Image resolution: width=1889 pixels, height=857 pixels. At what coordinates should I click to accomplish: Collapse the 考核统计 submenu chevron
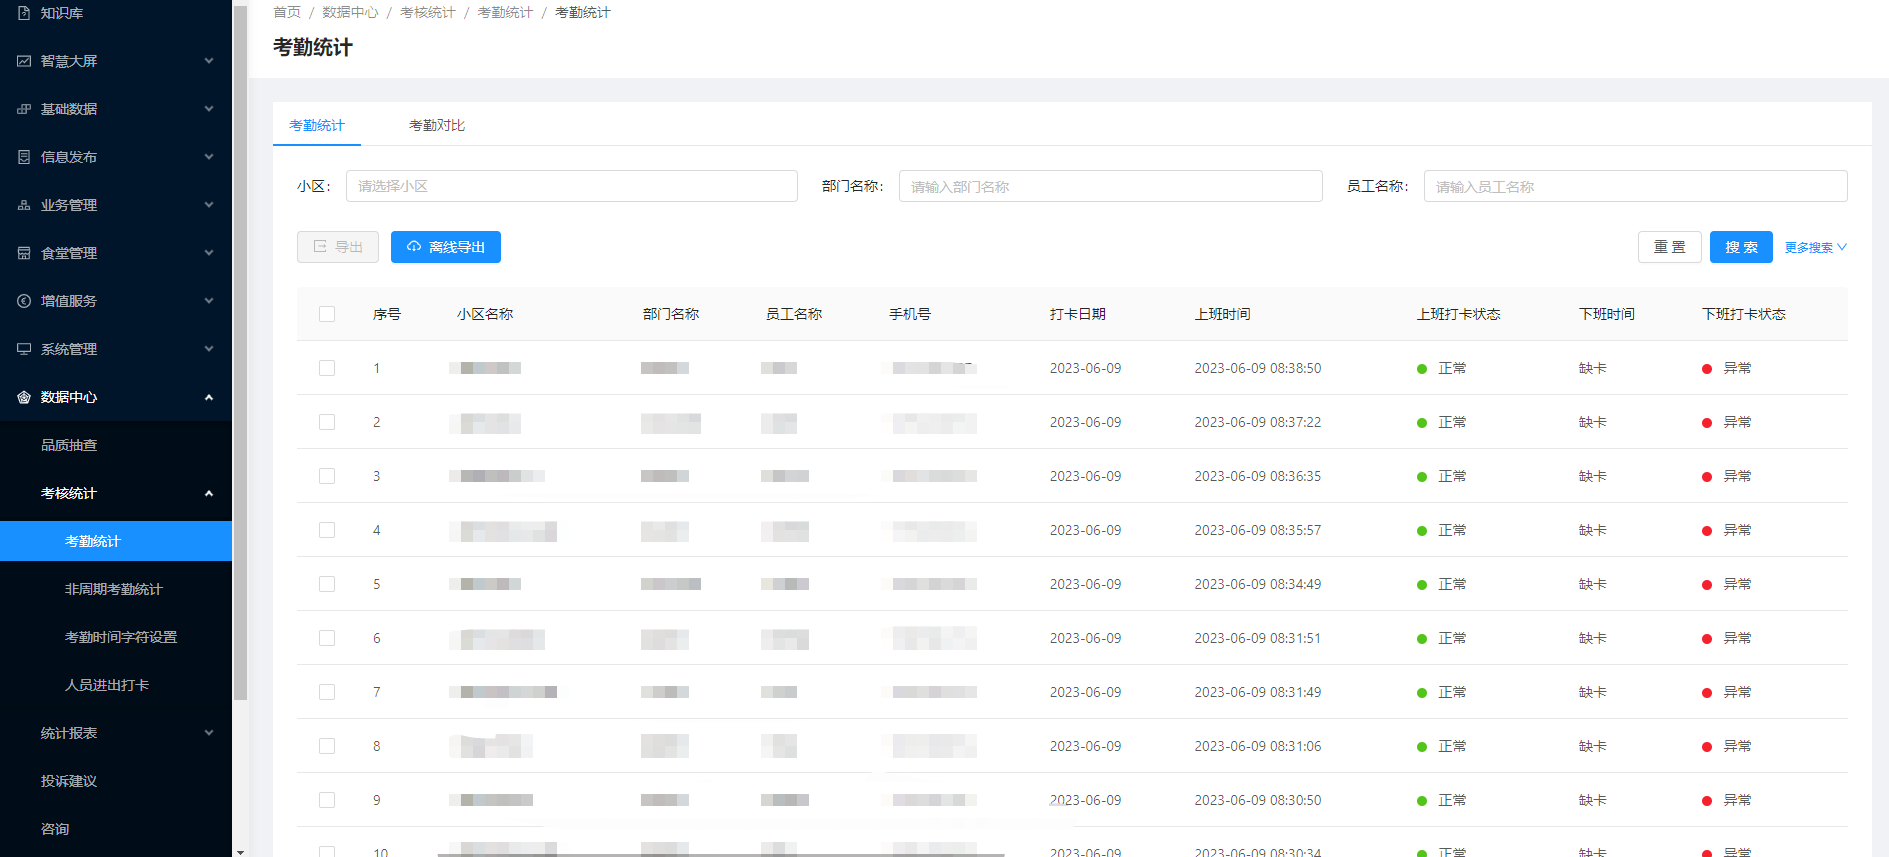point(209,493)
